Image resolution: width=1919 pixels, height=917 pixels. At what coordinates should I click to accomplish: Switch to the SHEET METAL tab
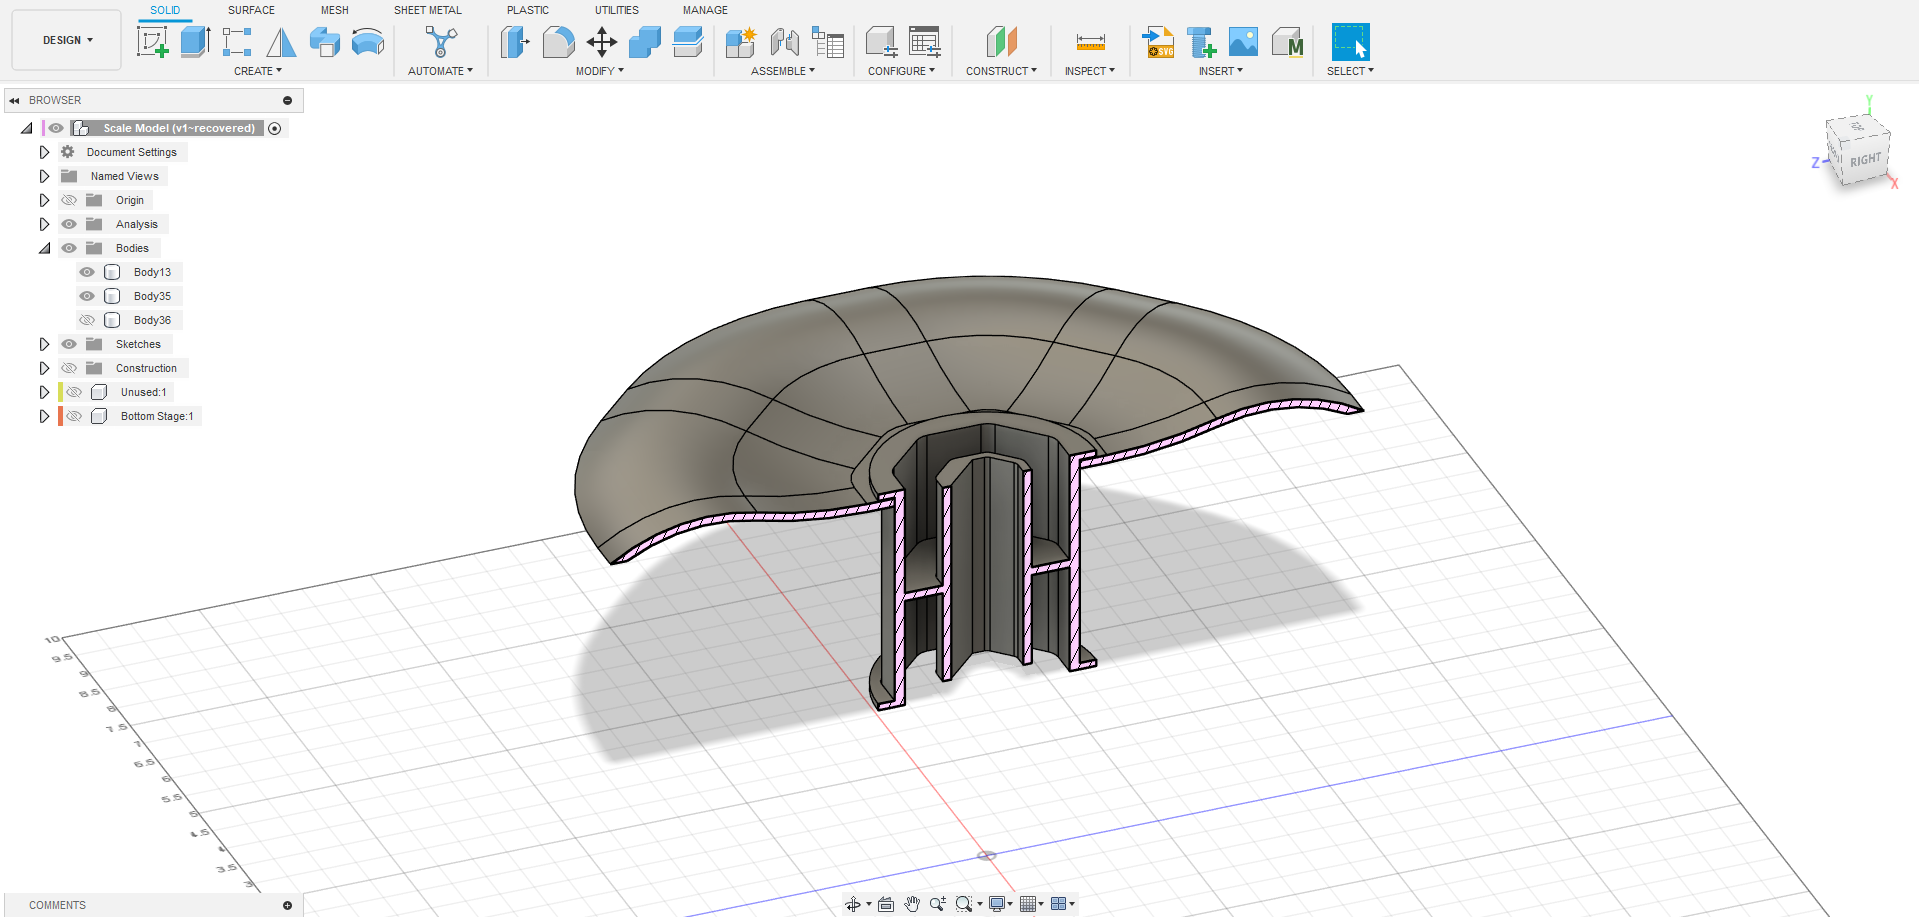[x=428, y=10]
